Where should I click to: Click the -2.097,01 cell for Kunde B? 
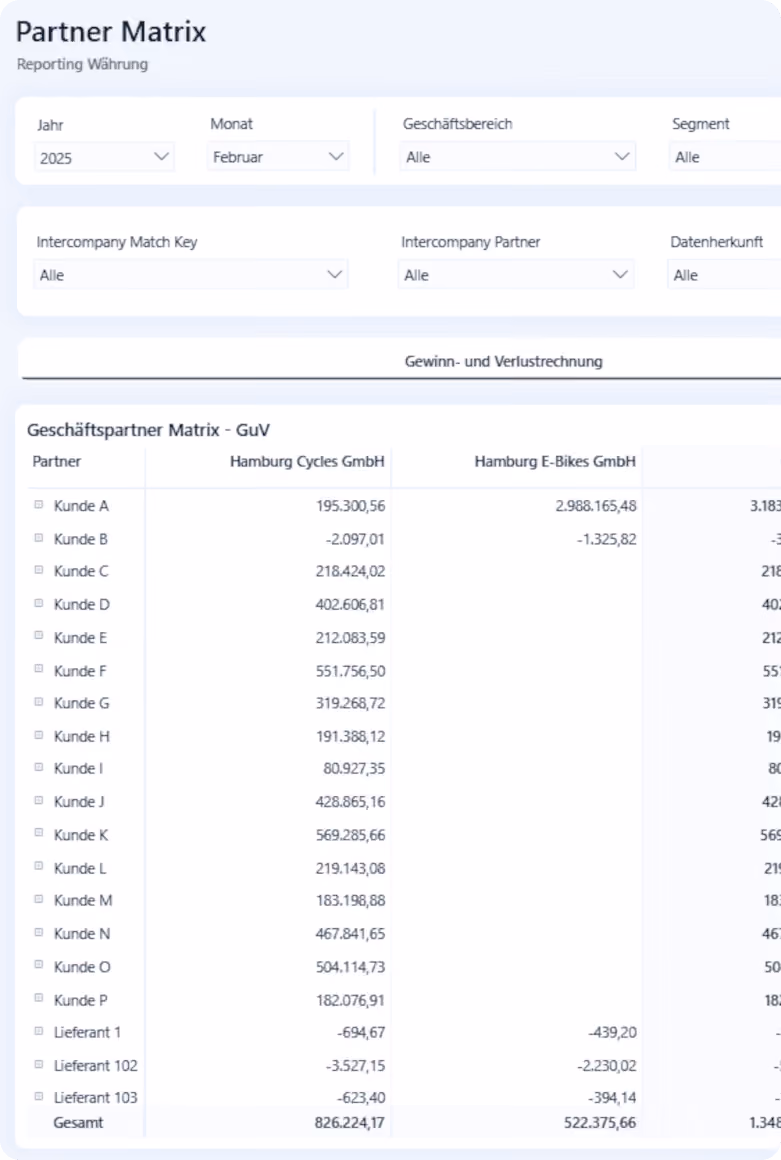point(355,539)
